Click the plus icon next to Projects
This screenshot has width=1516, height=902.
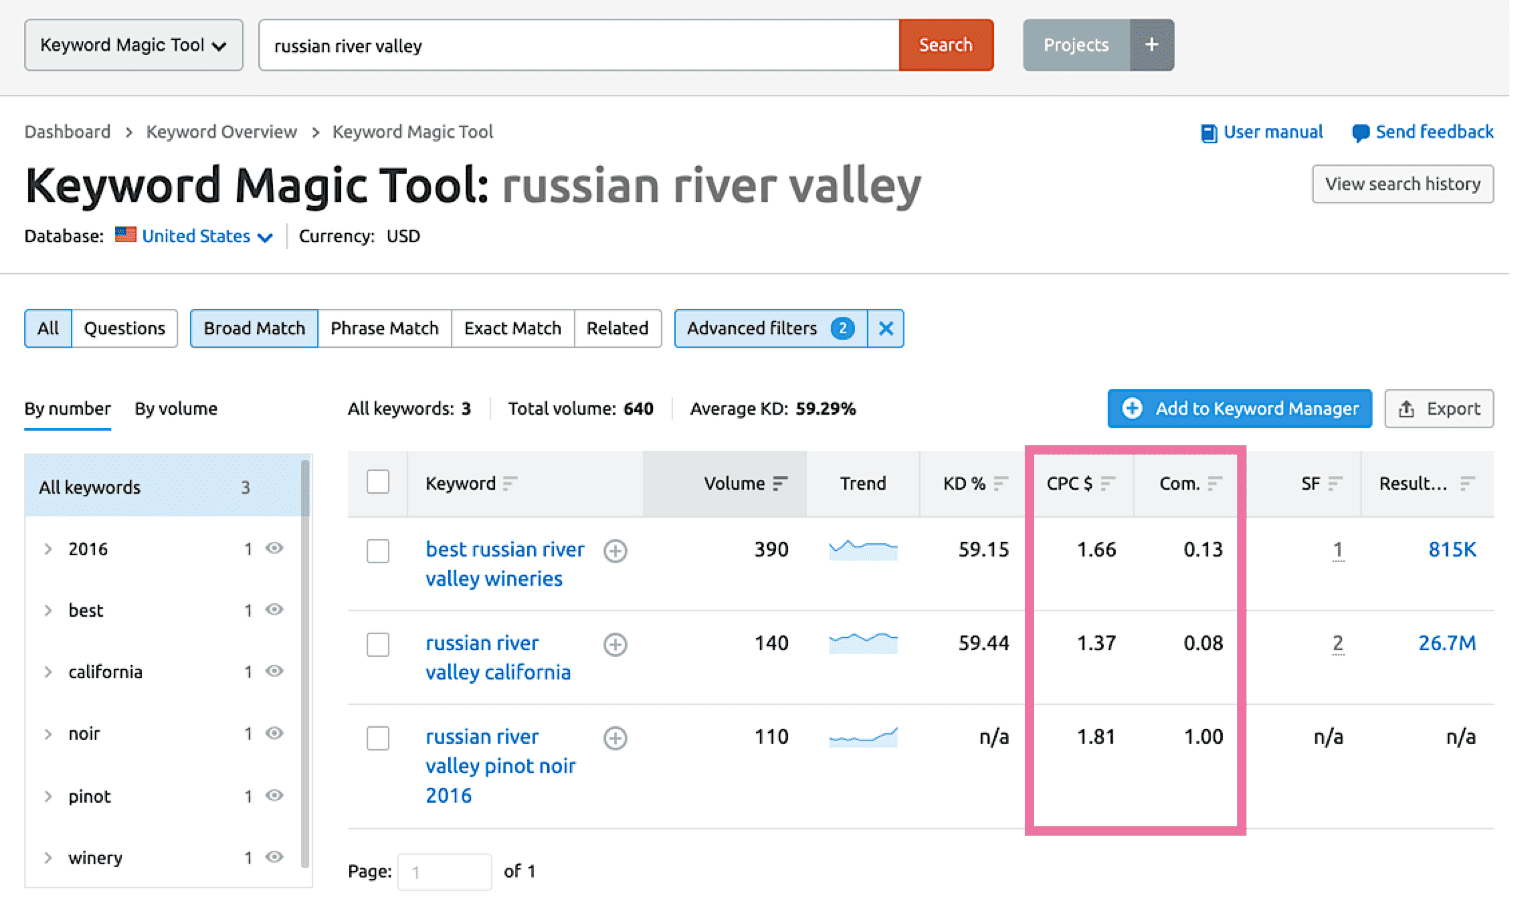1152,44
